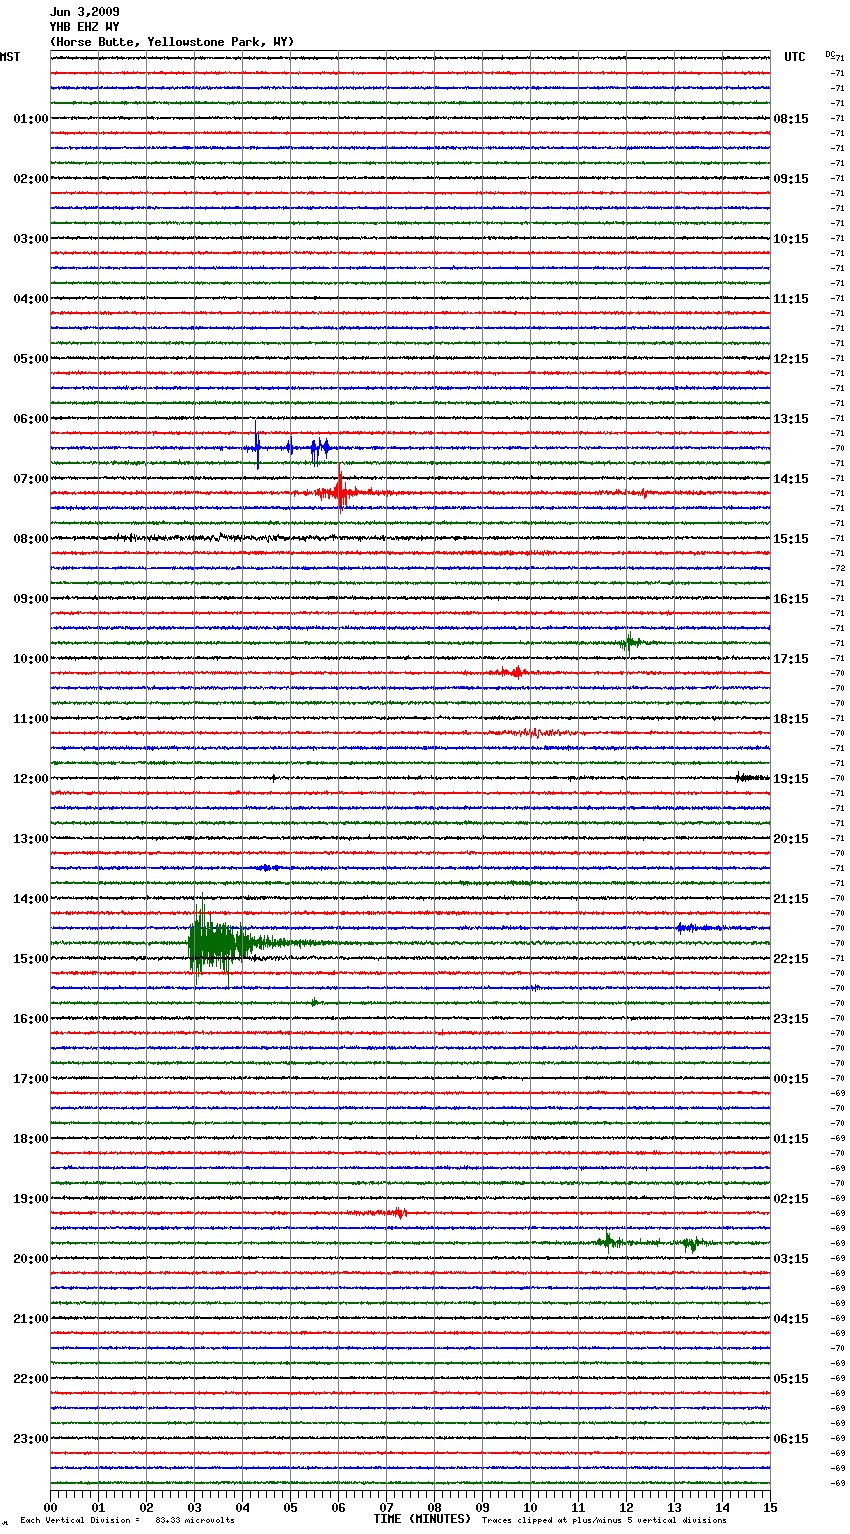
Task: Click the 21:15 UTC time label
Action: pyautogui.click(x=791, y=899)
